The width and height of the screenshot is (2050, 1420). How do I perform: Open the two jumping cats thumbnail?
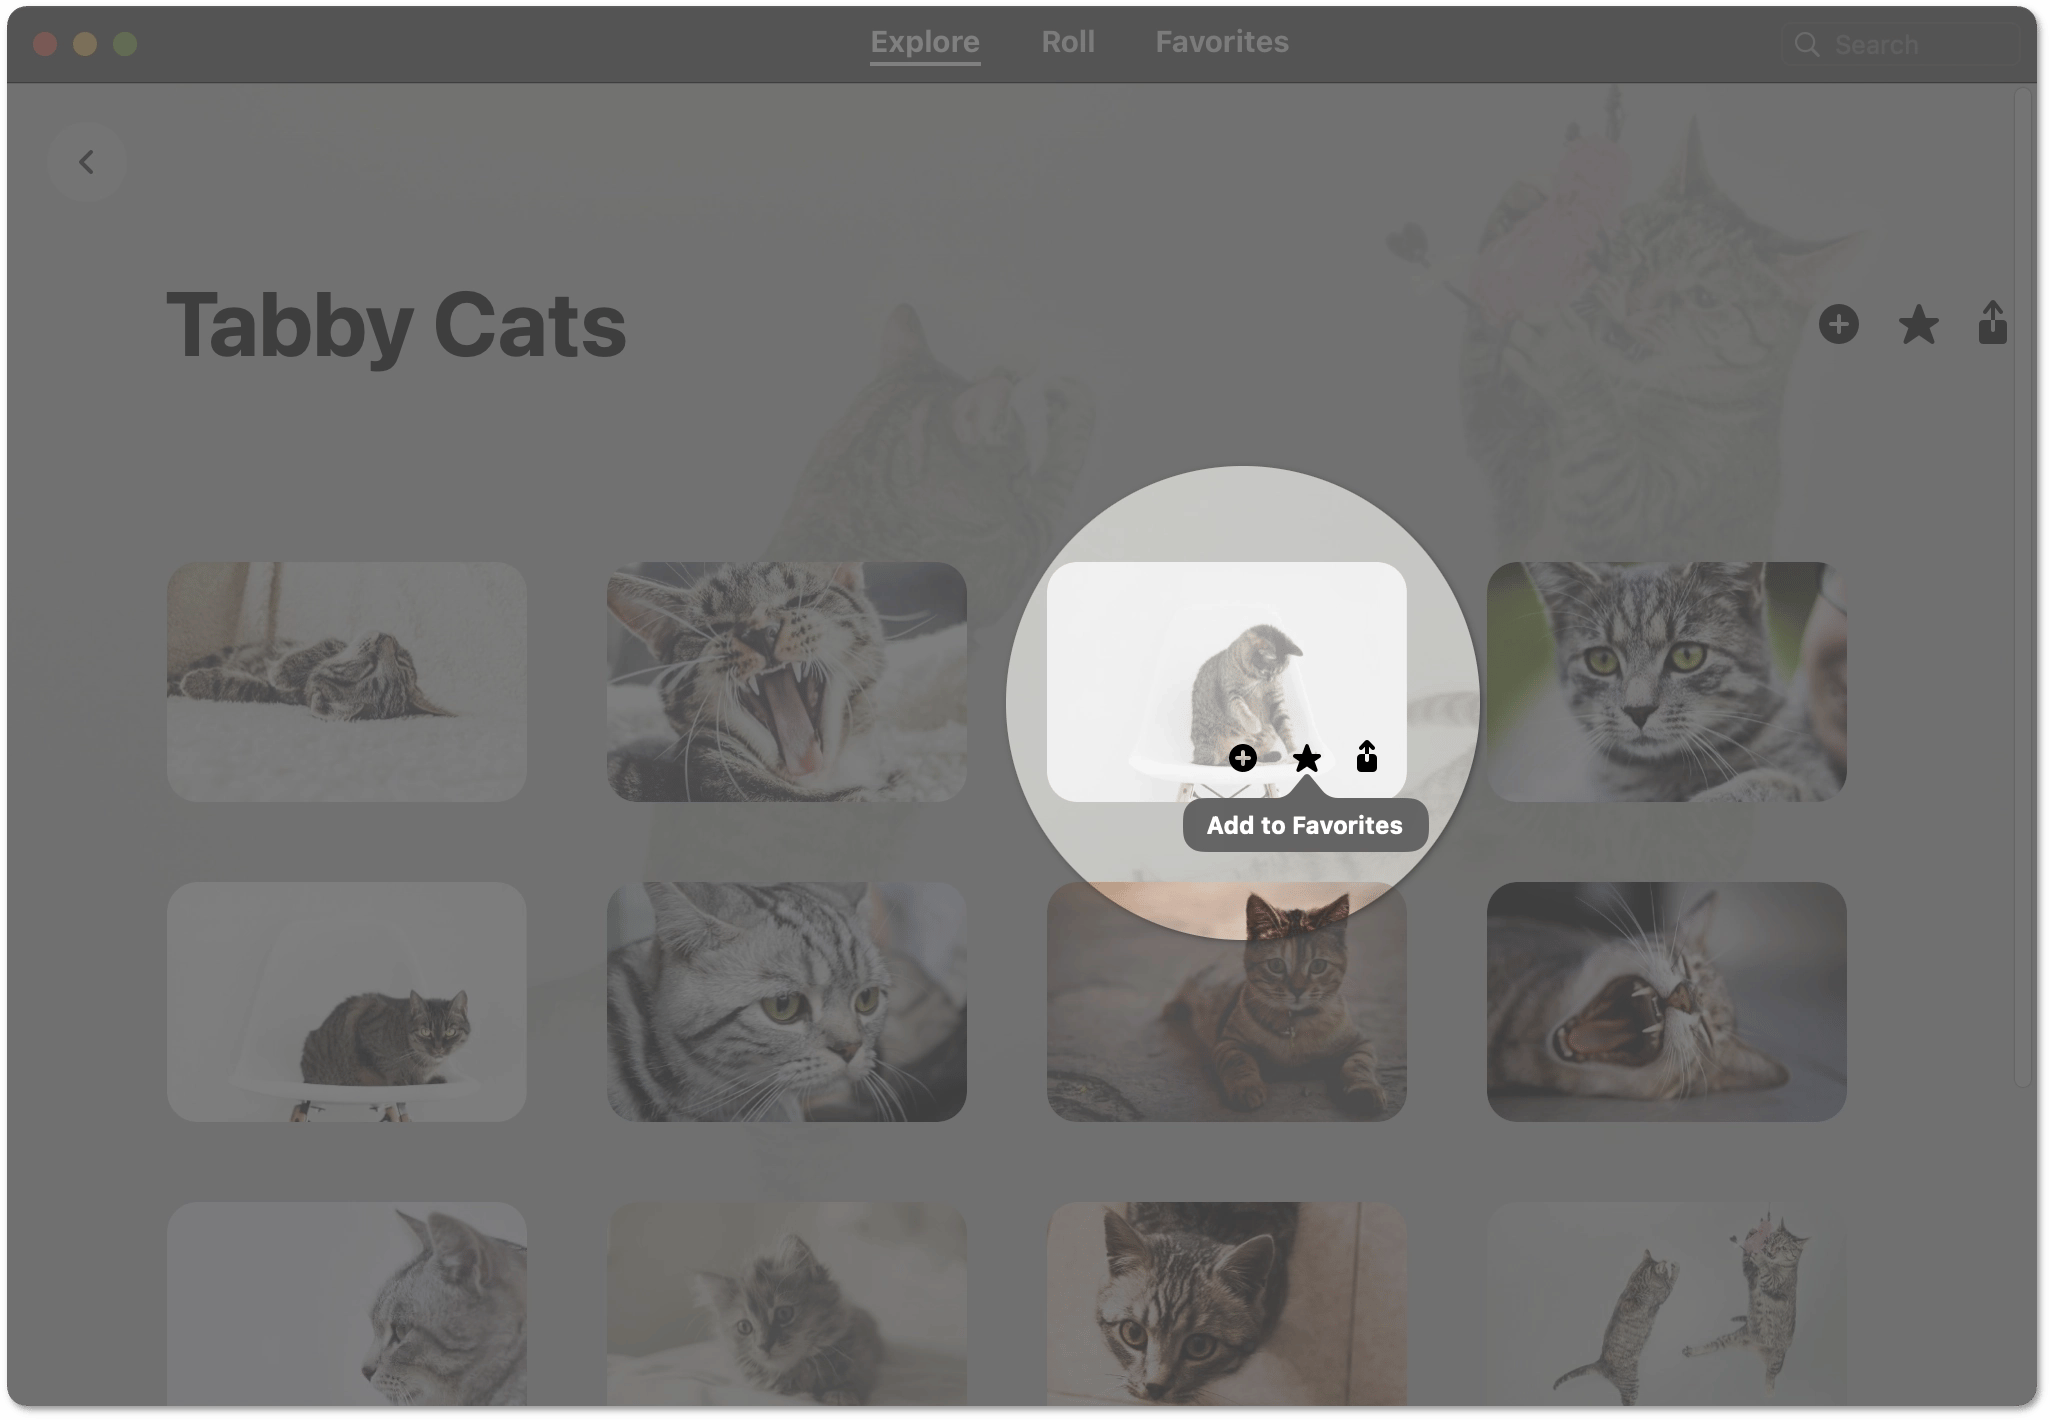tap(1666, 1303)
